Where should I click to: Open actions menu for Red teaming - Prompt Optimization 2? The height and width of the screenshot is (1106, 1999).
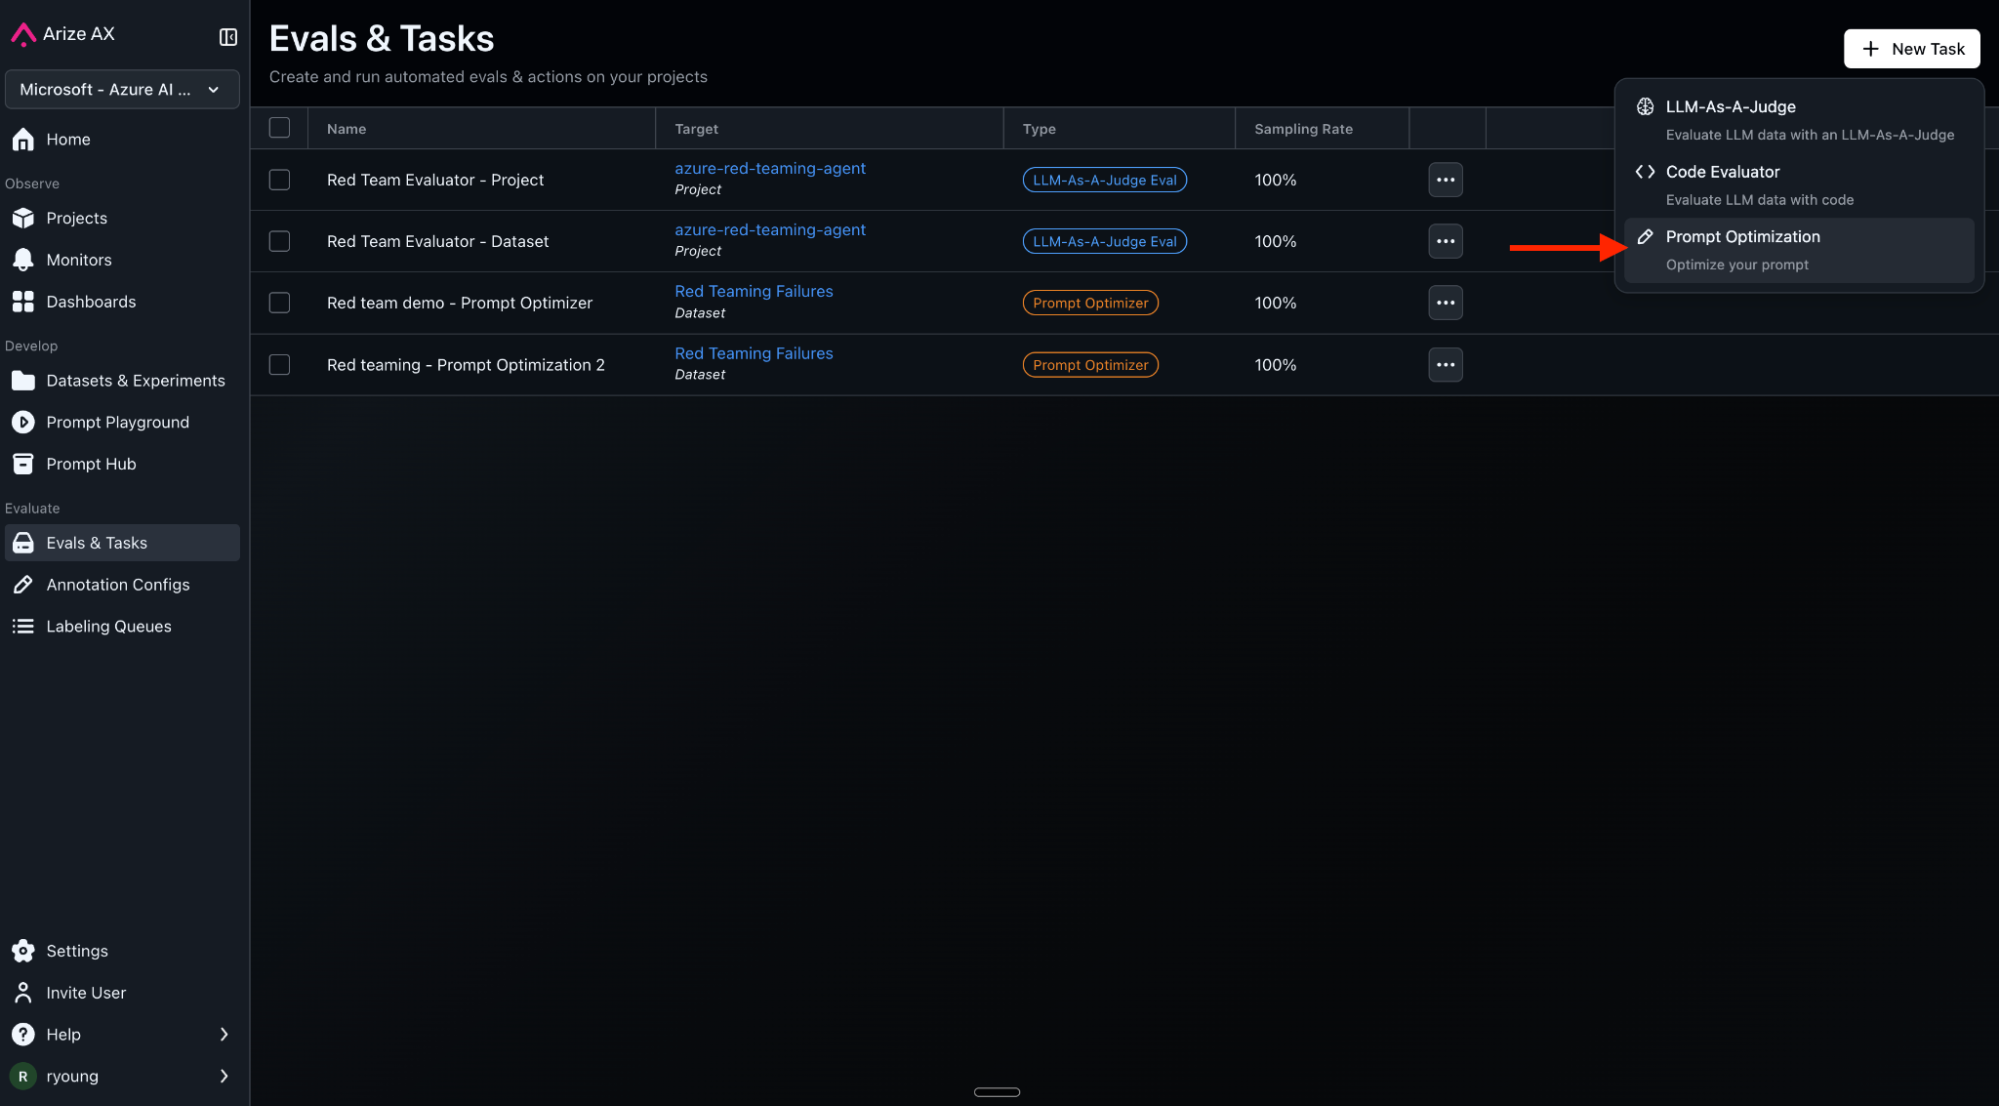[x=1445, y=365]
